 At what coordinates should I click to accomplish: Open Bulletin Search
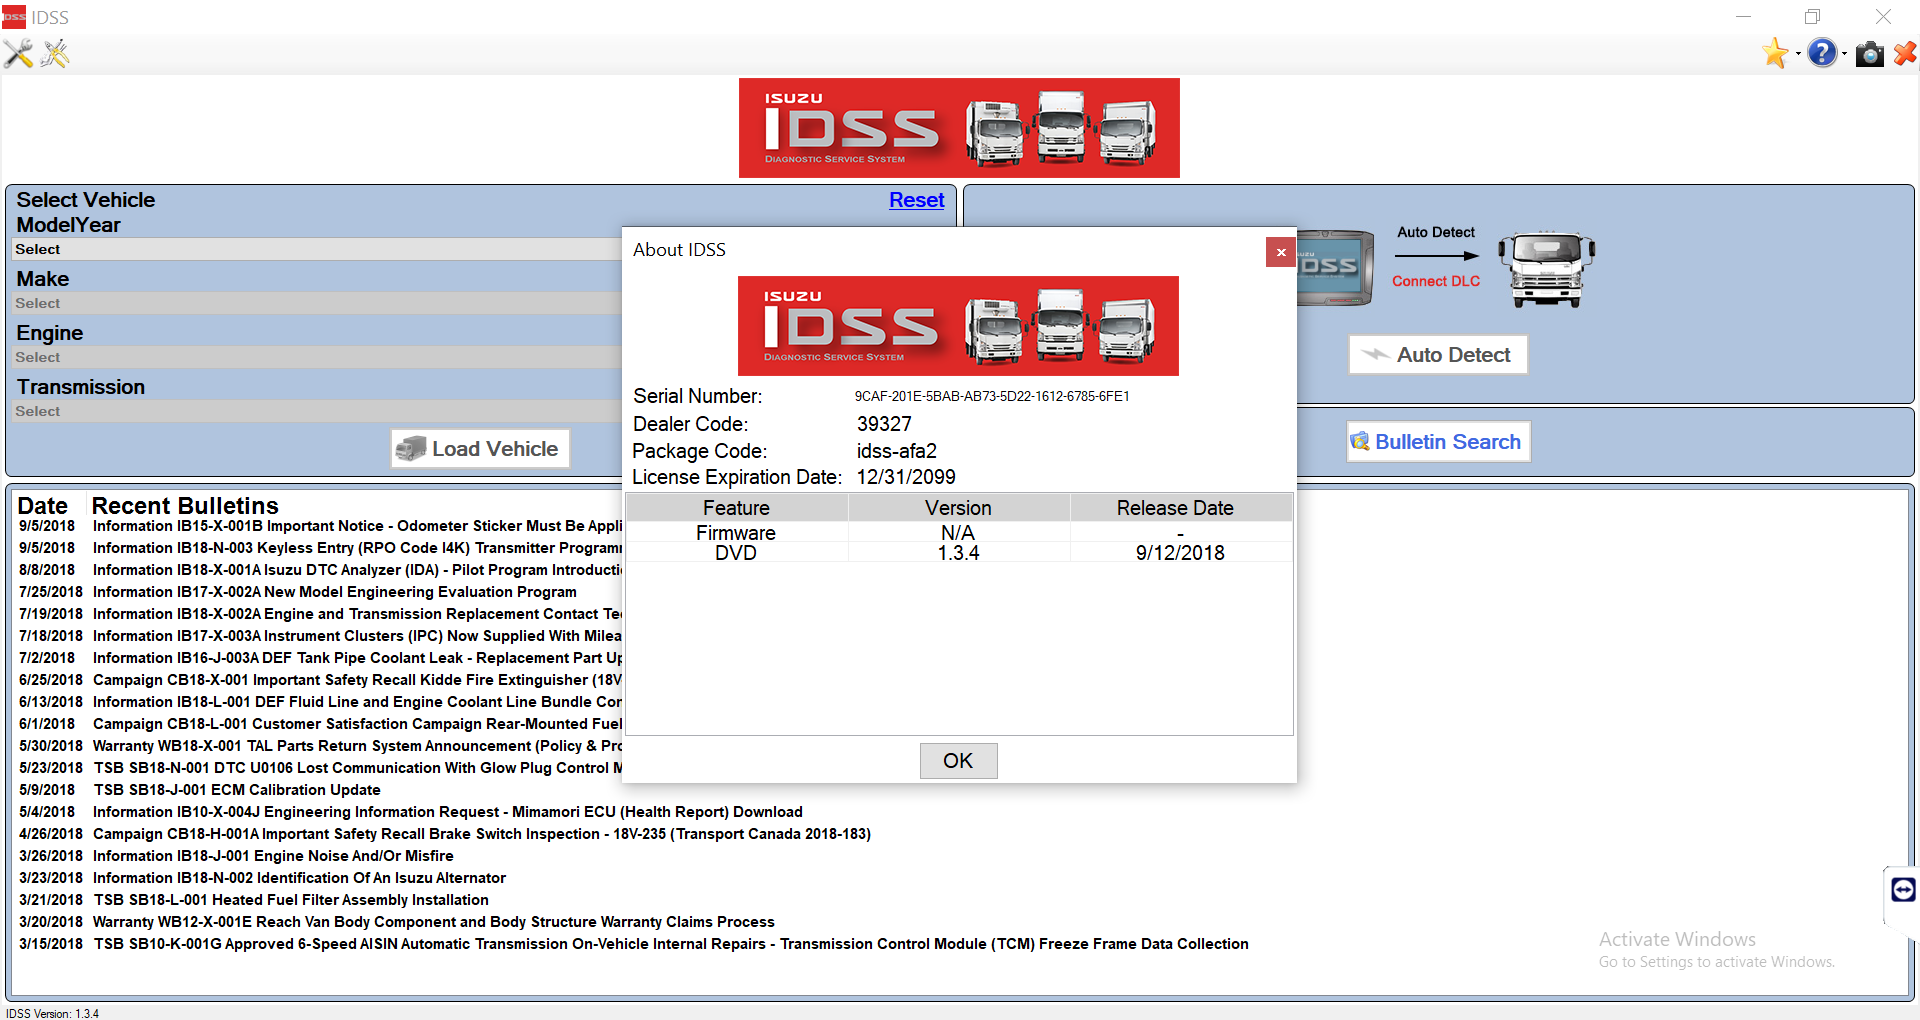coord(1438,442)
